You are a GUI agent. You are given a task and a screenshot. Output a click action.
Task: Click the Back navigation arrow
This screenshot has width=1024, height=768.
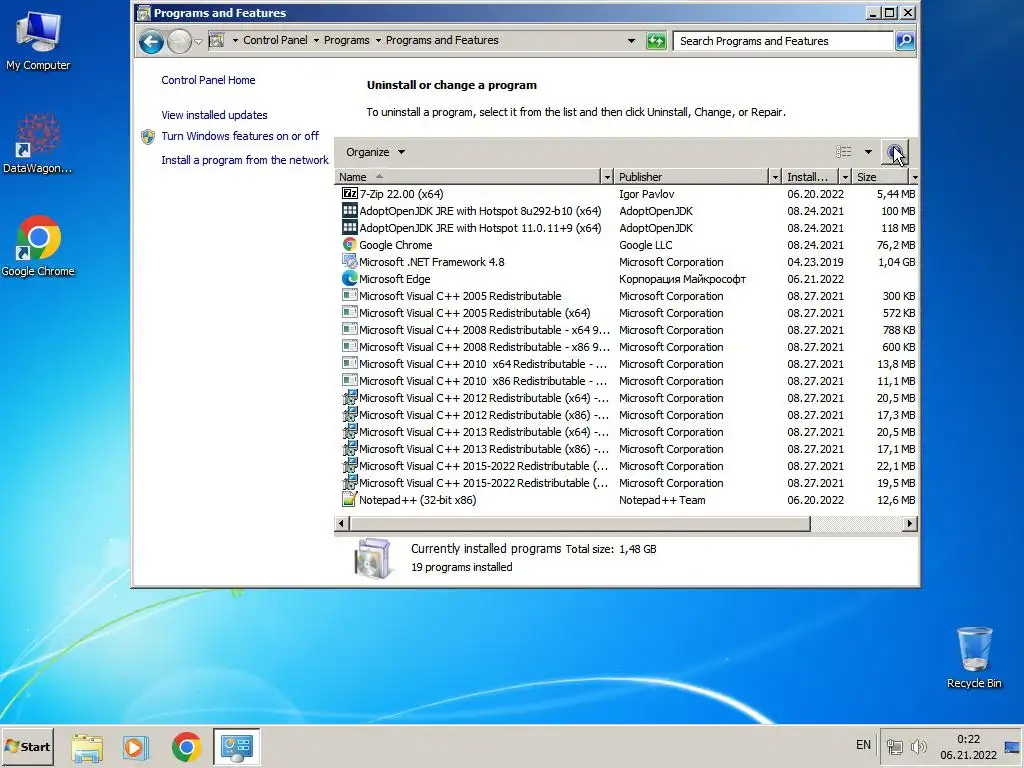point(151,42)
